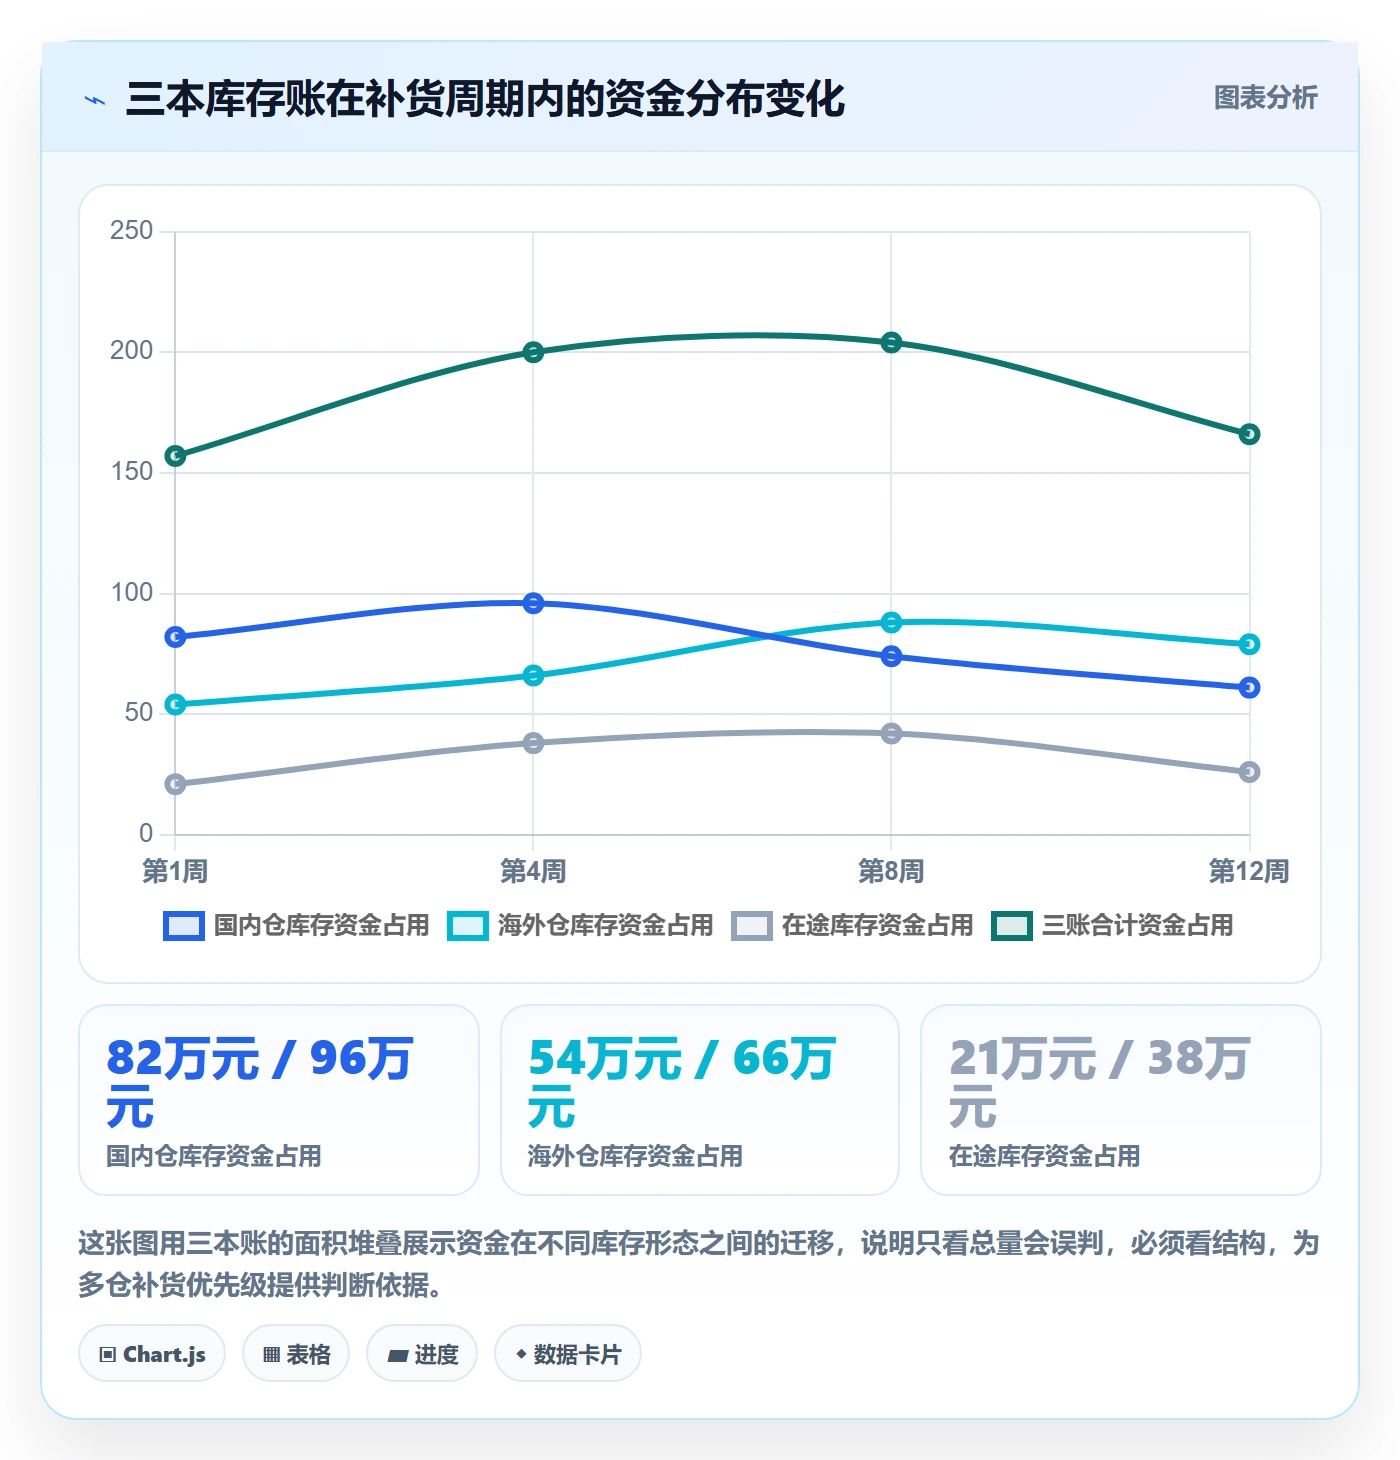Open the 82万元 / 96万元 data card
1400x1460 pixels.
click(x=279, y=1100)
